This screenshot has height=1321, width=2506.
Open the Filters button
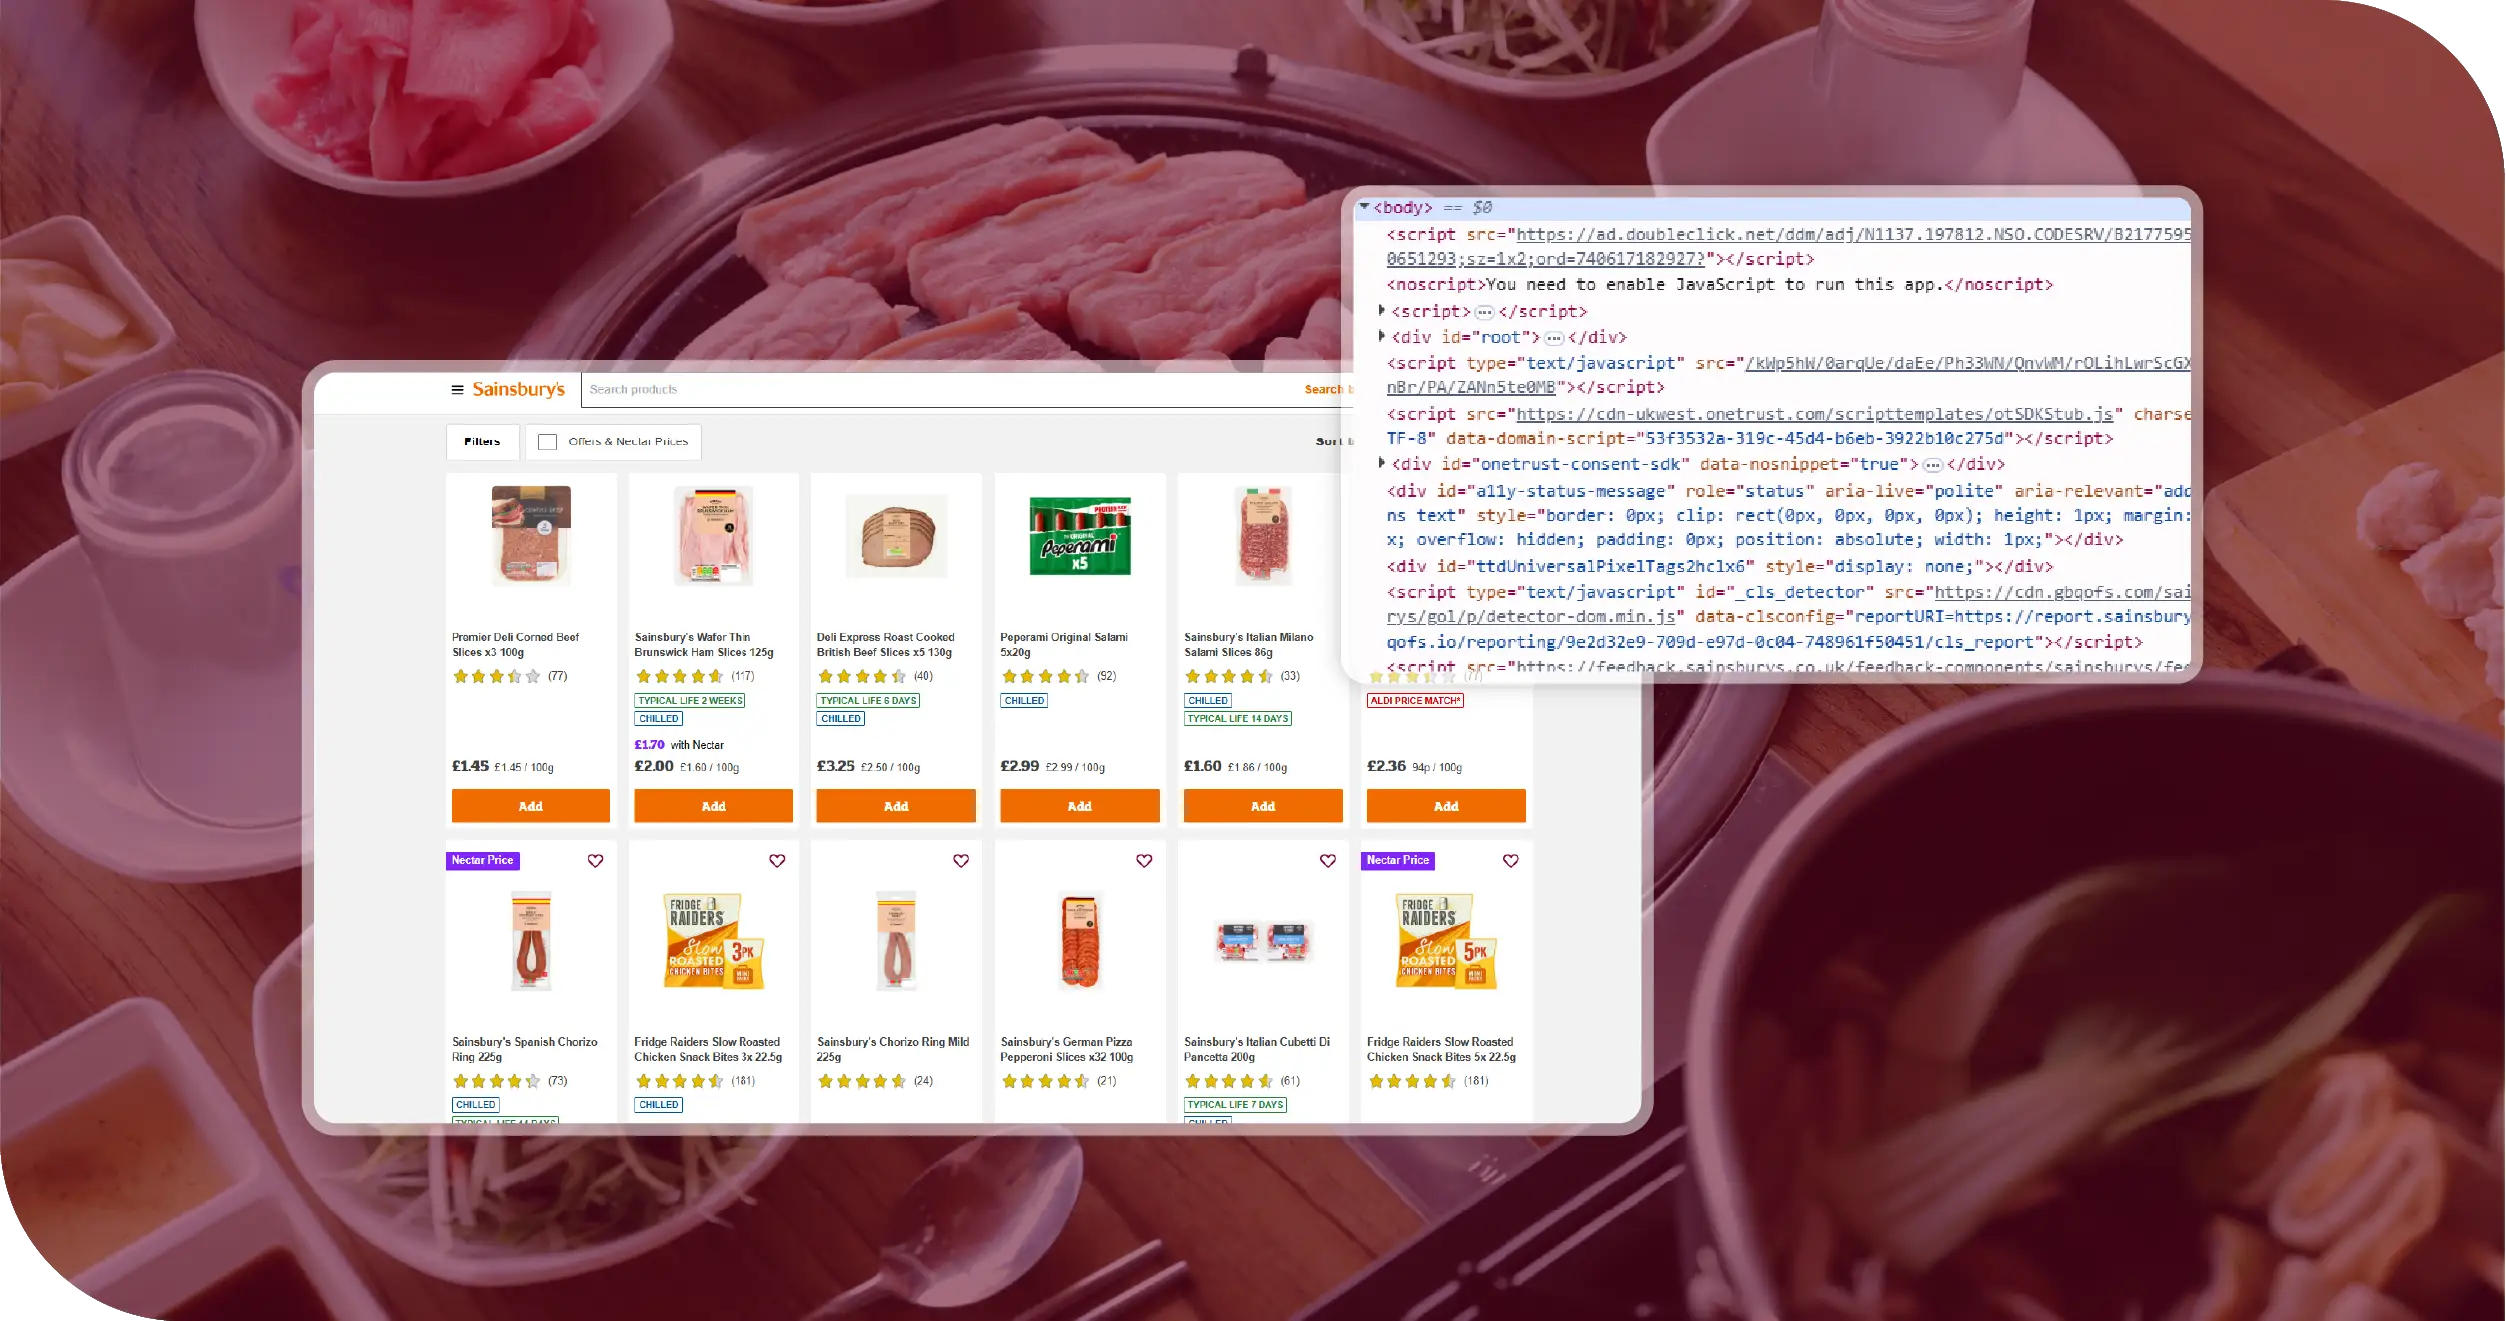[482, 442]
